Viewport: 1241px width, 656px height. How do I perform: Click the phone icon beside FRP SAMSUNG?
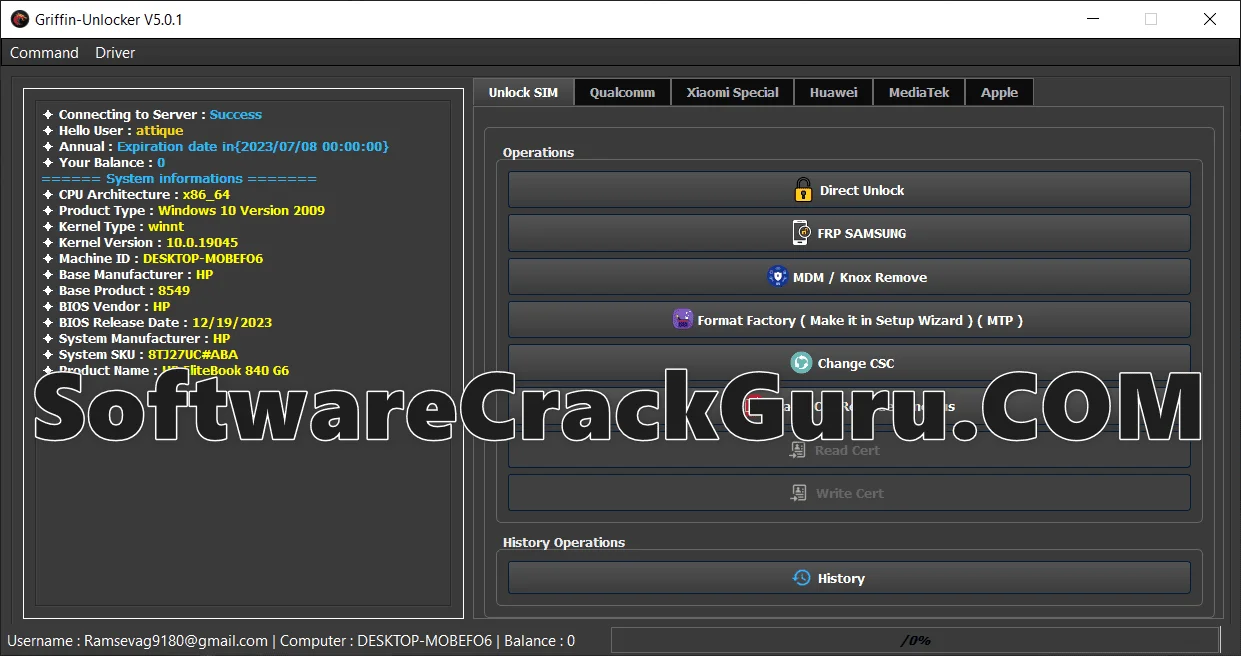click(x=801, y=233)
